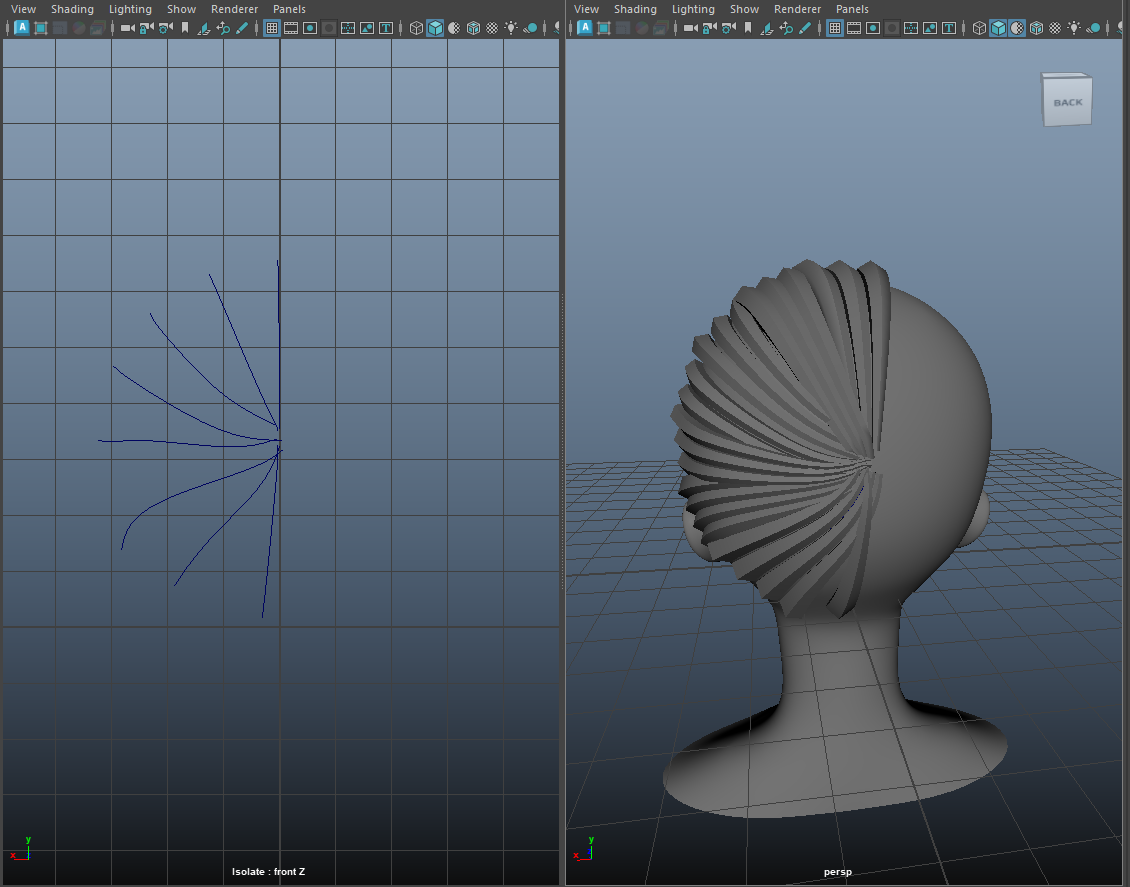Click Select Camera icon in front panel
1130x887 pixels.
(128, 28)
